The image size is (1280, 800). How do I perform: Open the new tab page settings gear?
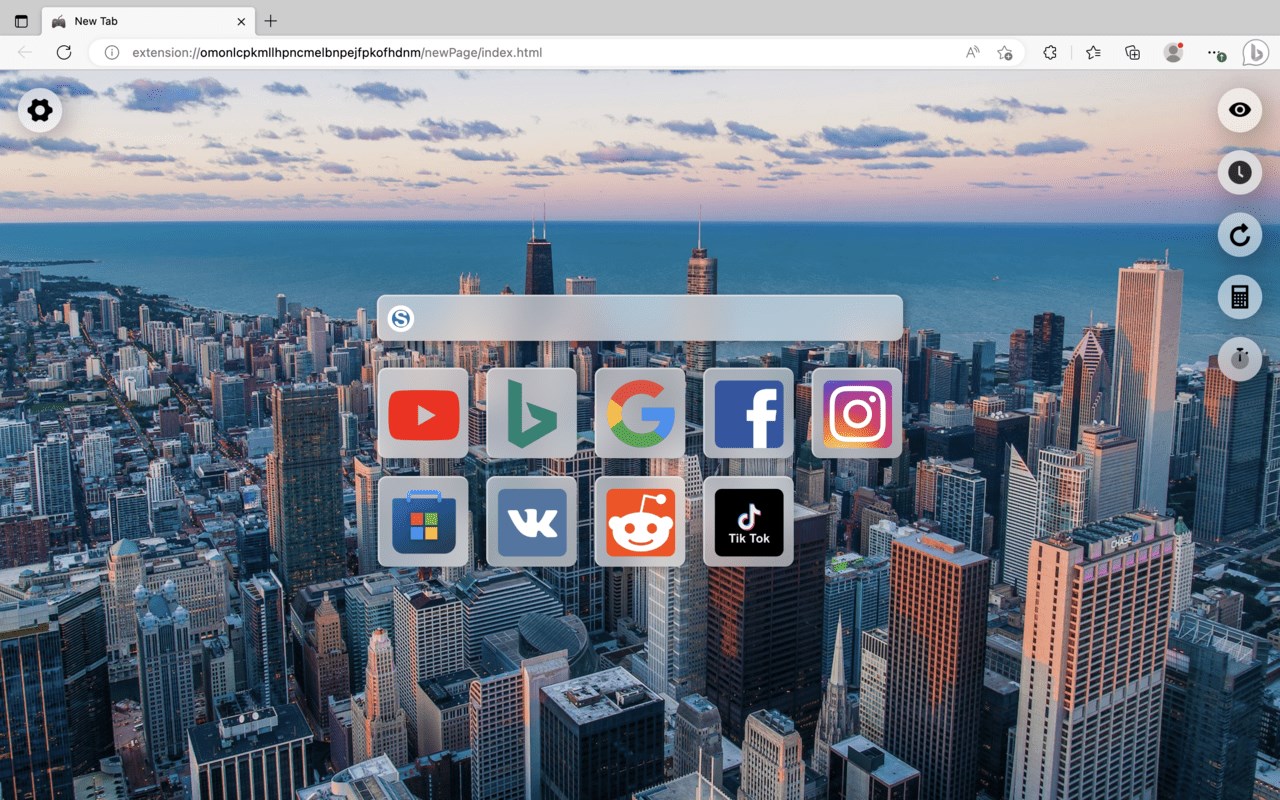(40, 110)
